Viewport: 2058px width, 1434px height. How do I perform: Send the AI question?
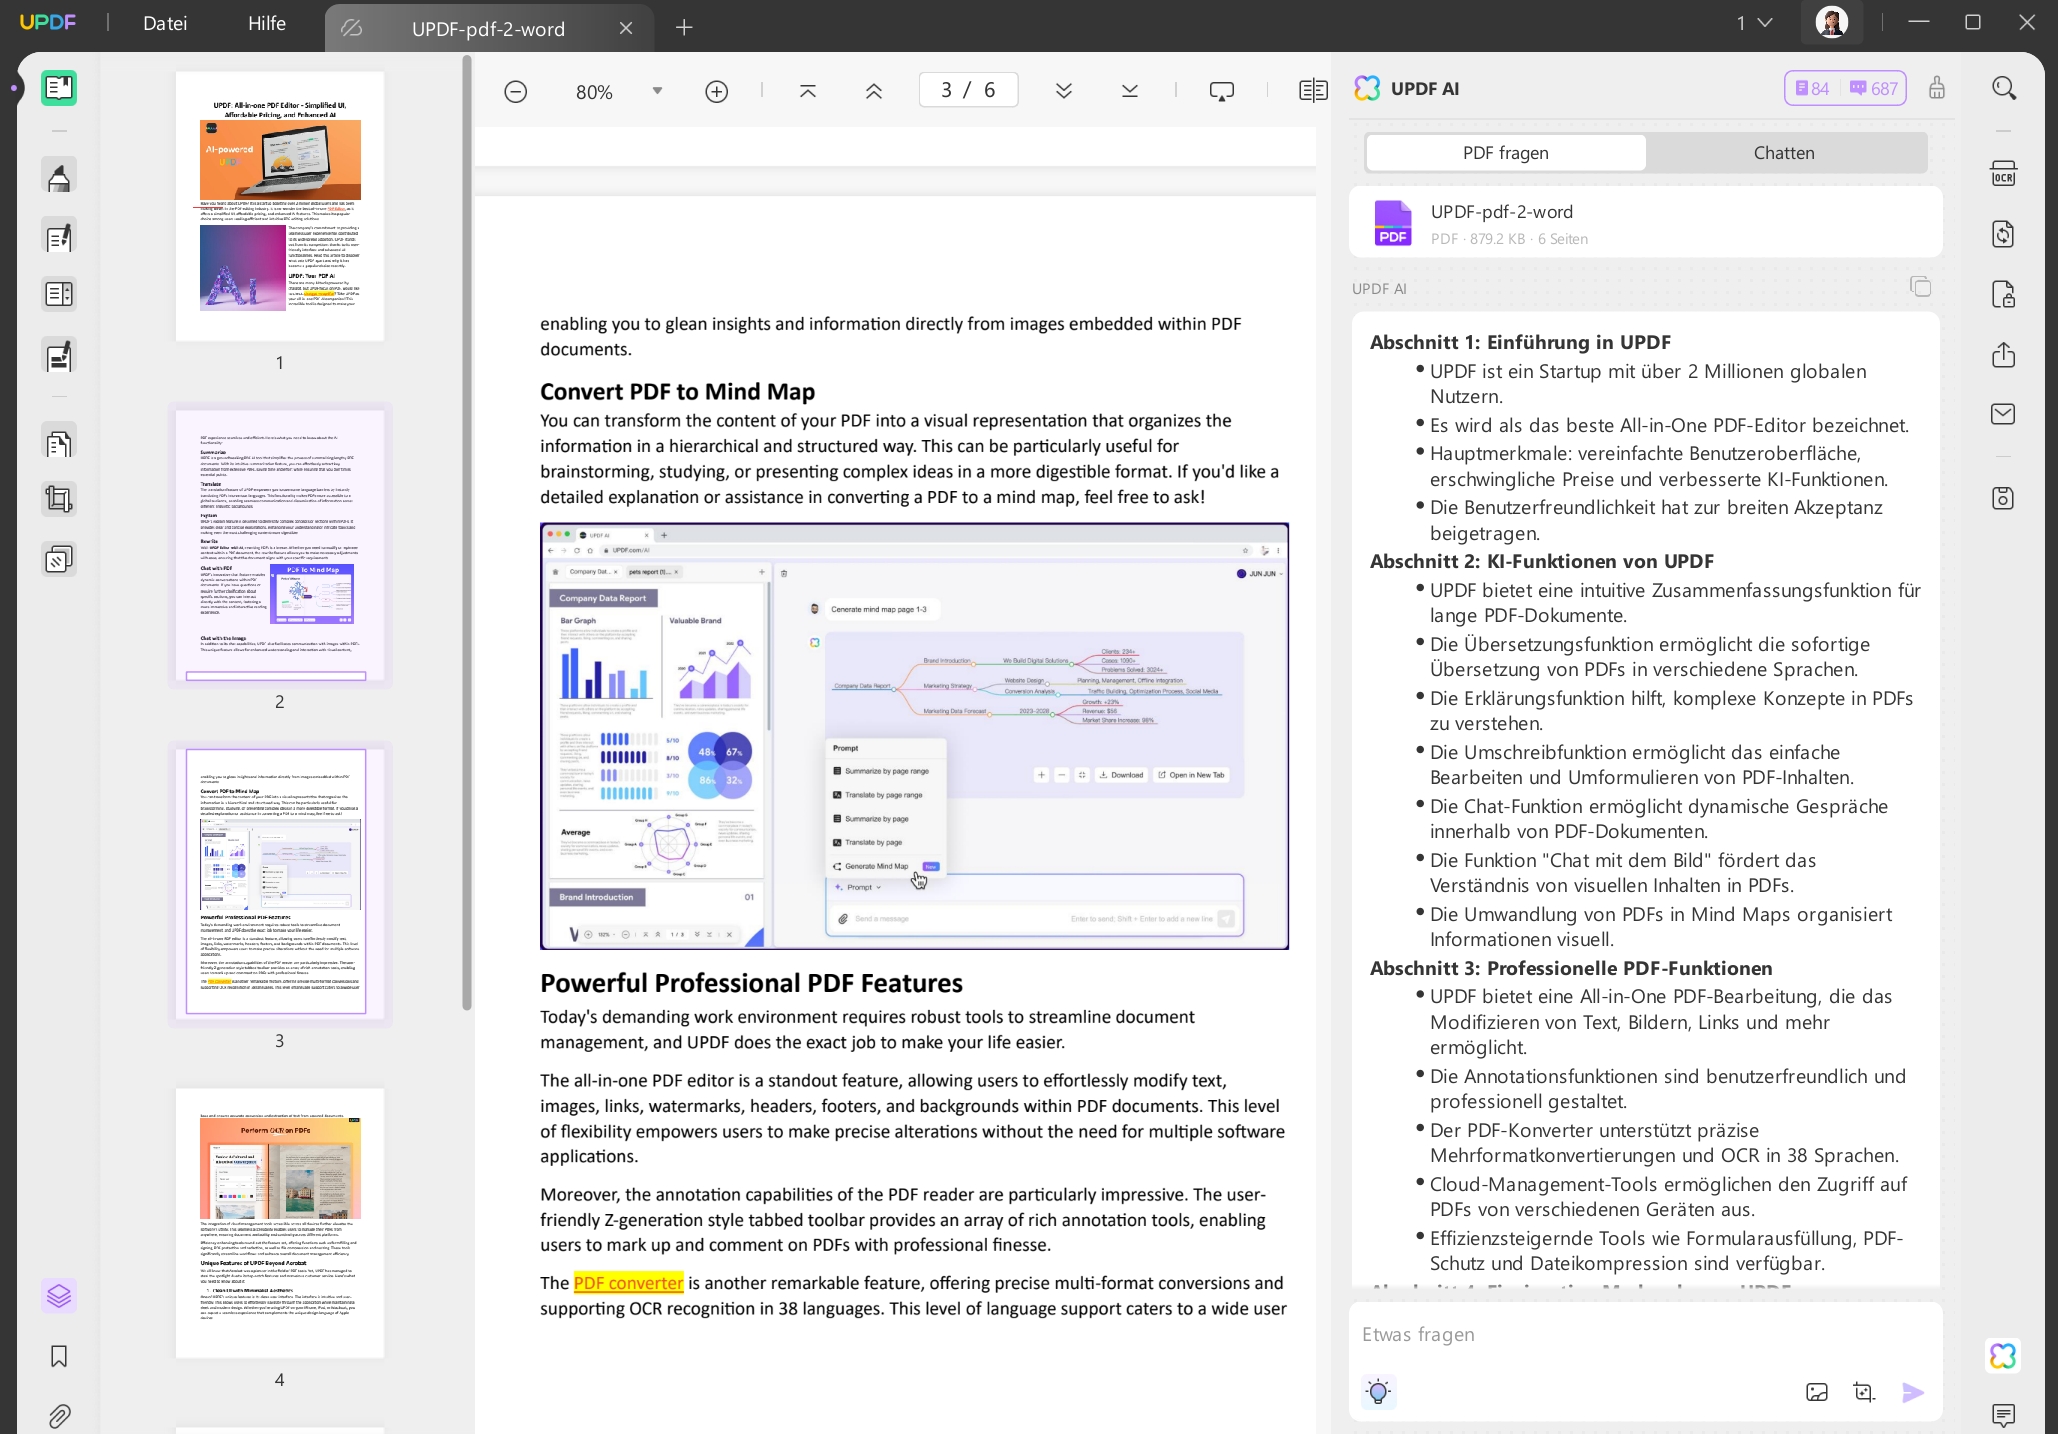[x=1912, y=1392]
